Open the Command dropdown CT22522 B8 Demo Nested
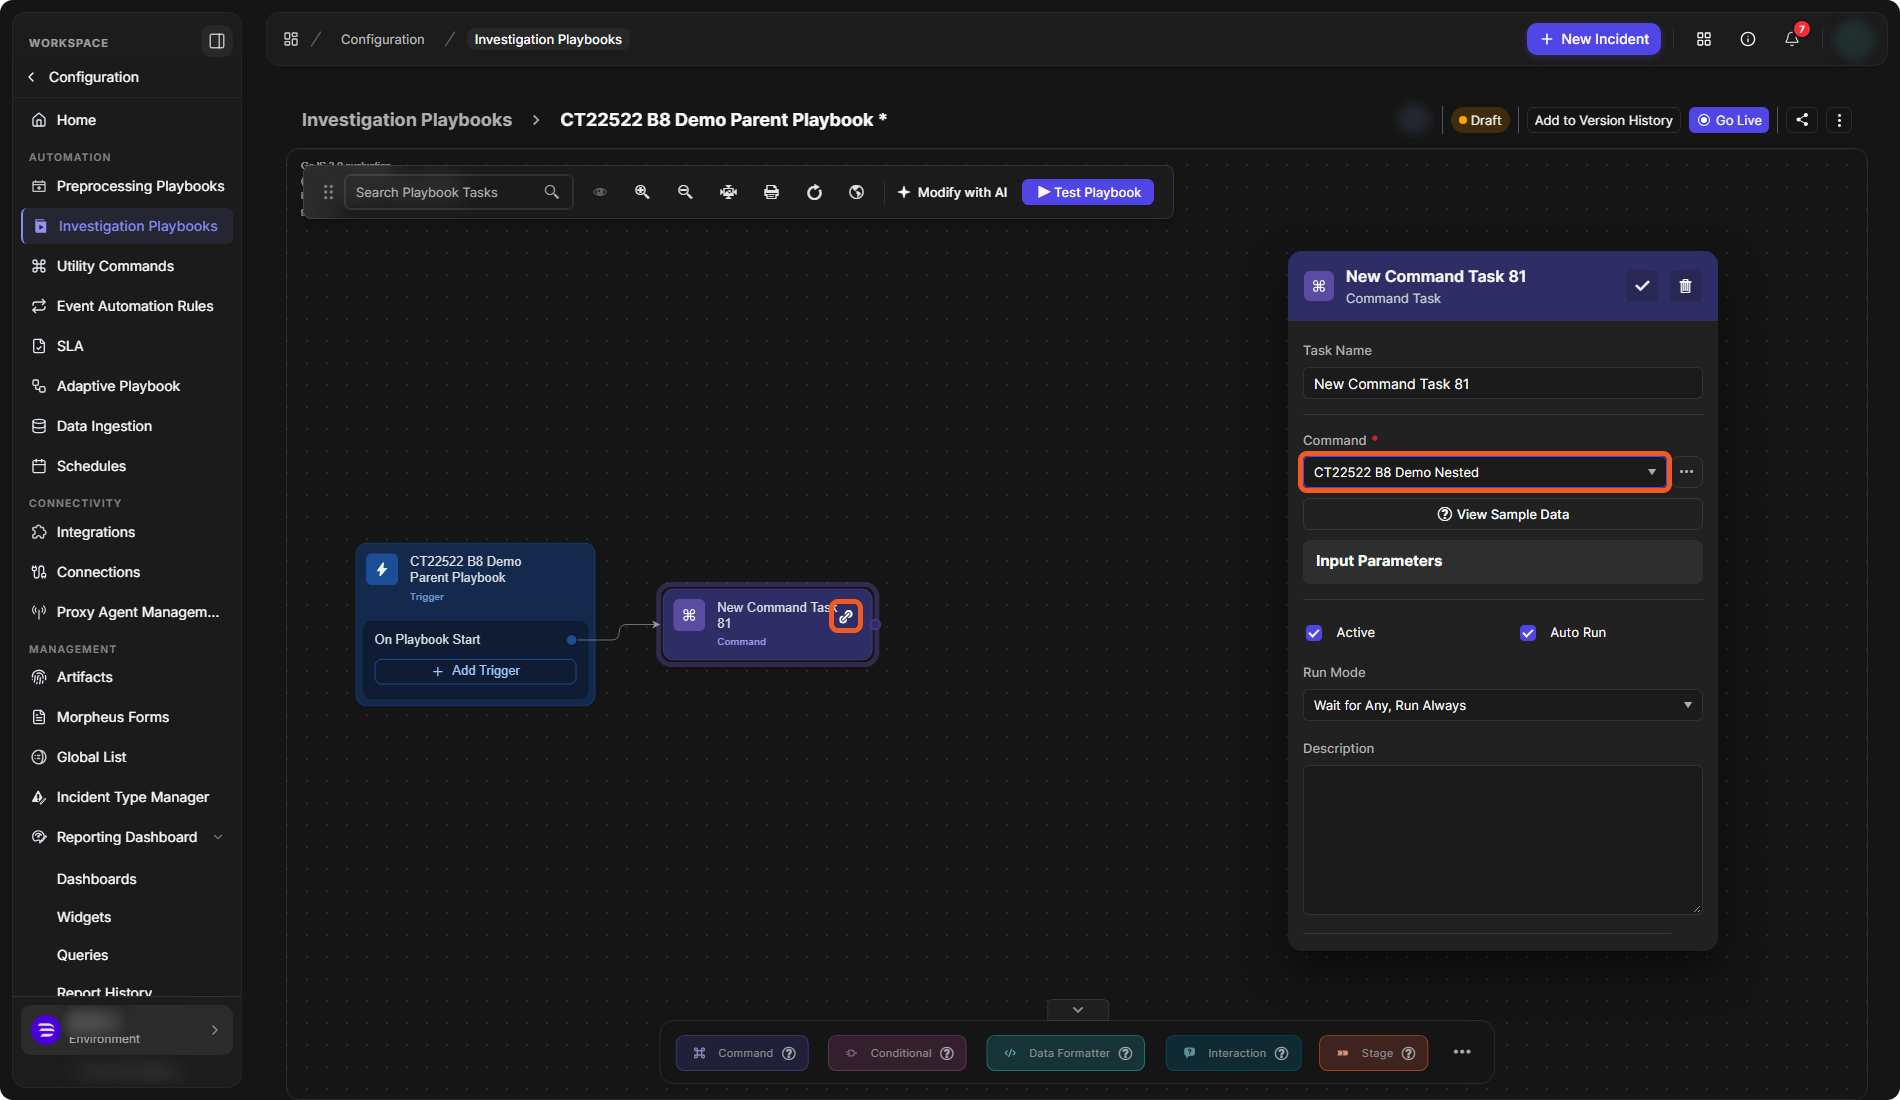 click(x=1484, y=472)
